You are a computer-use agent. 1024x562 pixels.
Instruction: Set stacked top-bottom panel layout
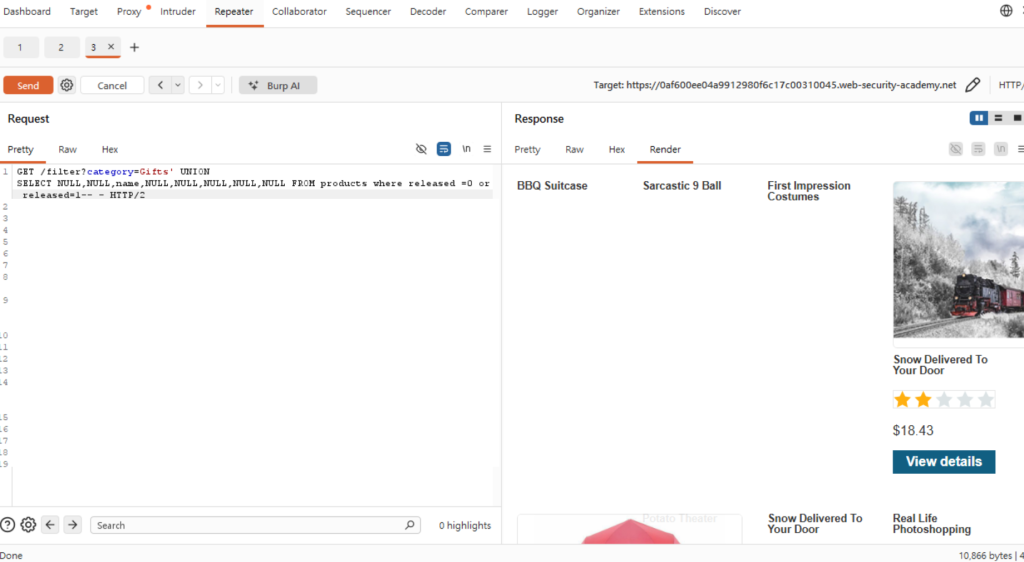click(x=998, y=118)
